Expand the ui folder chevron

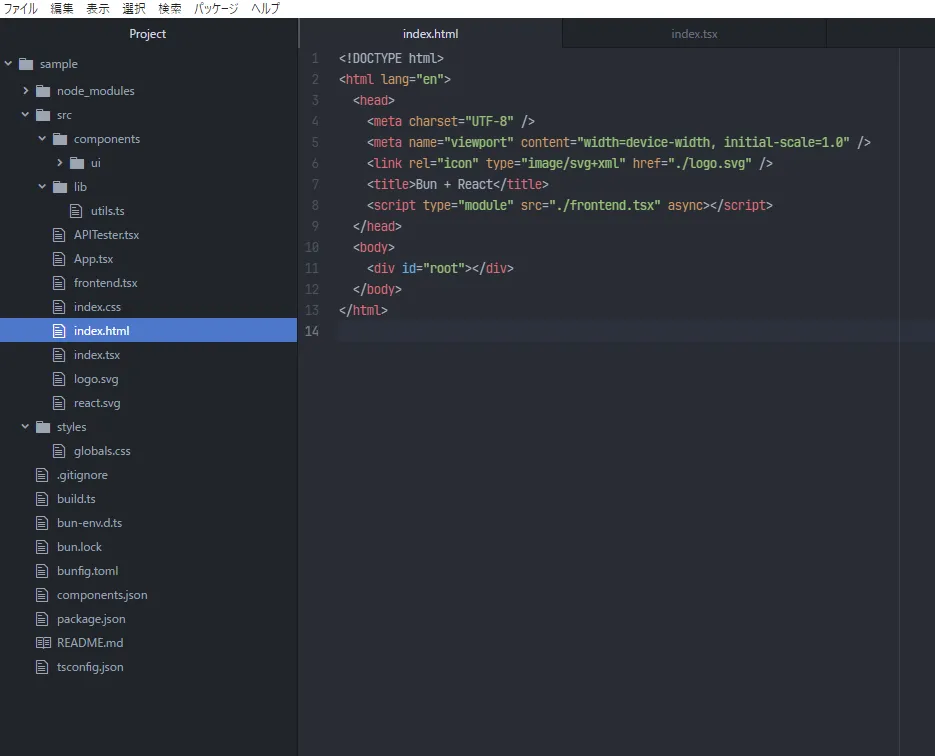pyautogui.click(x=60, y=162)
